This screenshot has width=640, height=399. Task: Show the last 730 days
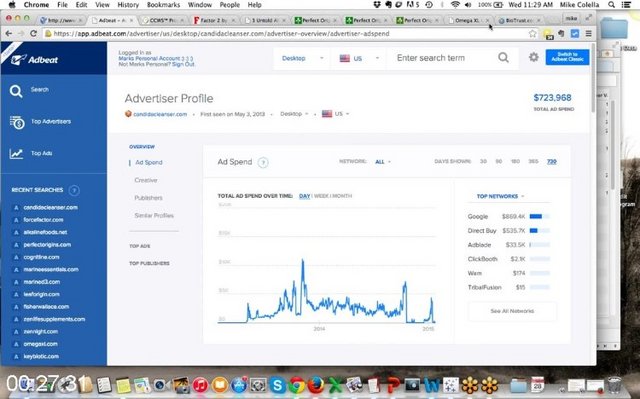coord(552,162)
